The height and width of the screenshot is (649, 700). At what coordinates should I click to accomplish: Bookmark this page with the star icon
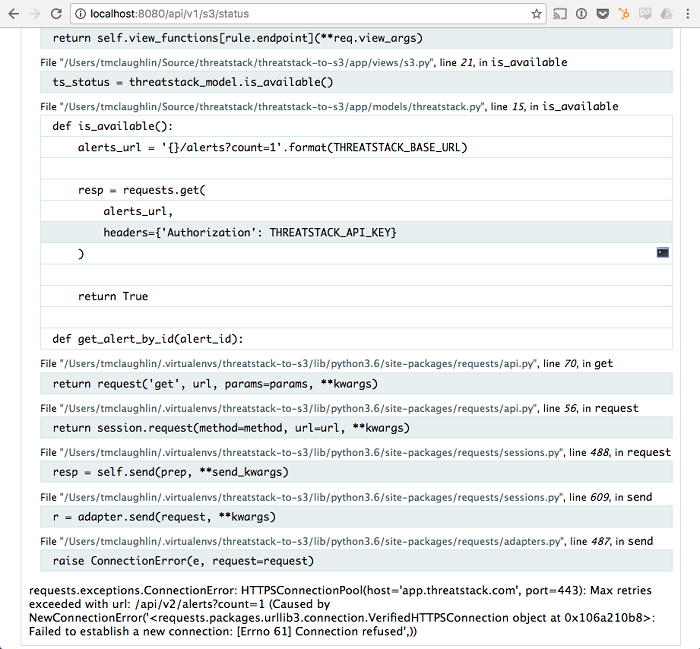pos(536,14)
